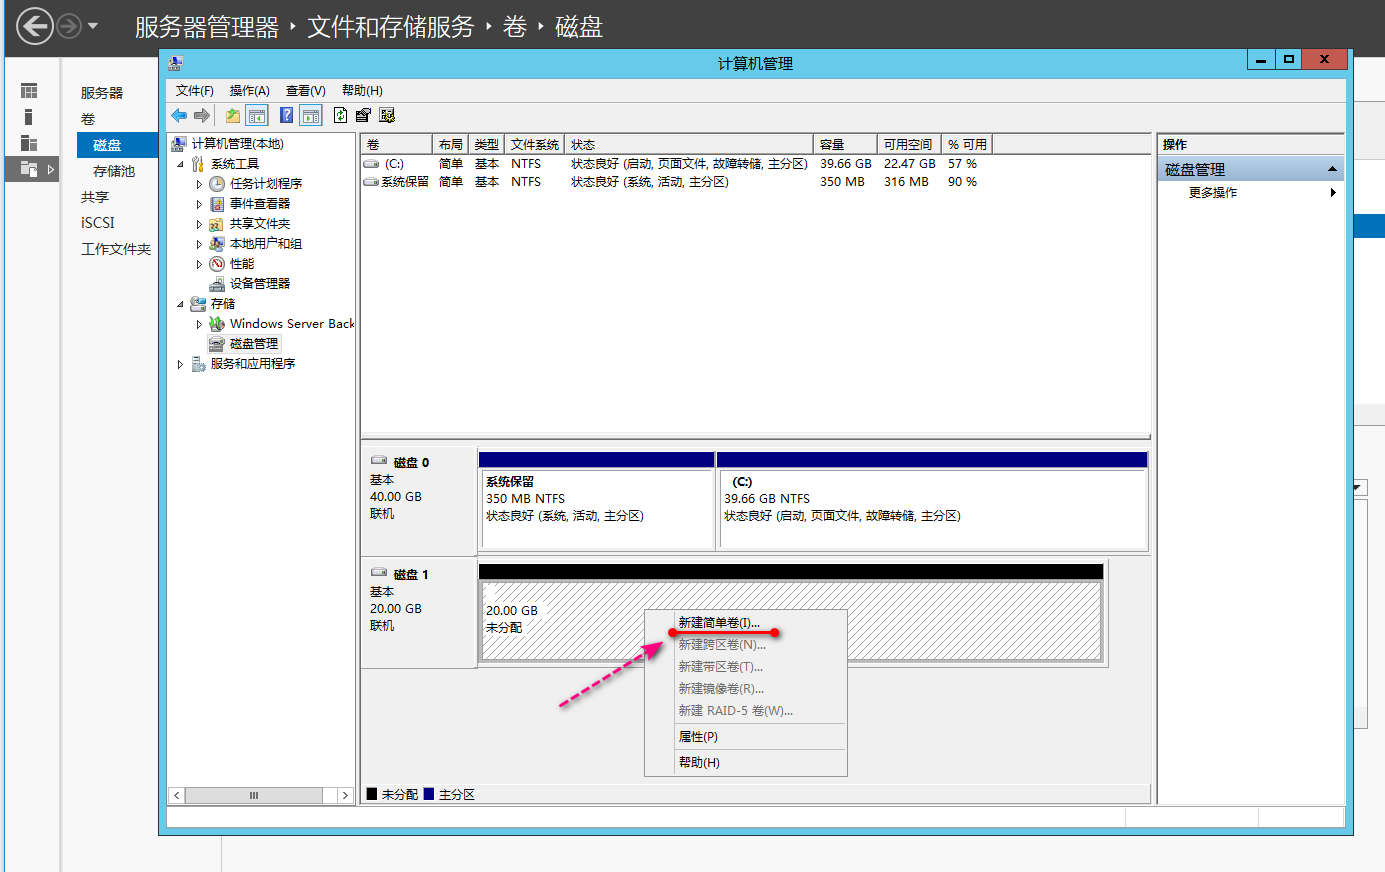Open the 帮助(H) menu in the menu bar
Image resolution: width=1385 pixels, height=872 pixels.
pyautogui.click(x=362, y=90)
